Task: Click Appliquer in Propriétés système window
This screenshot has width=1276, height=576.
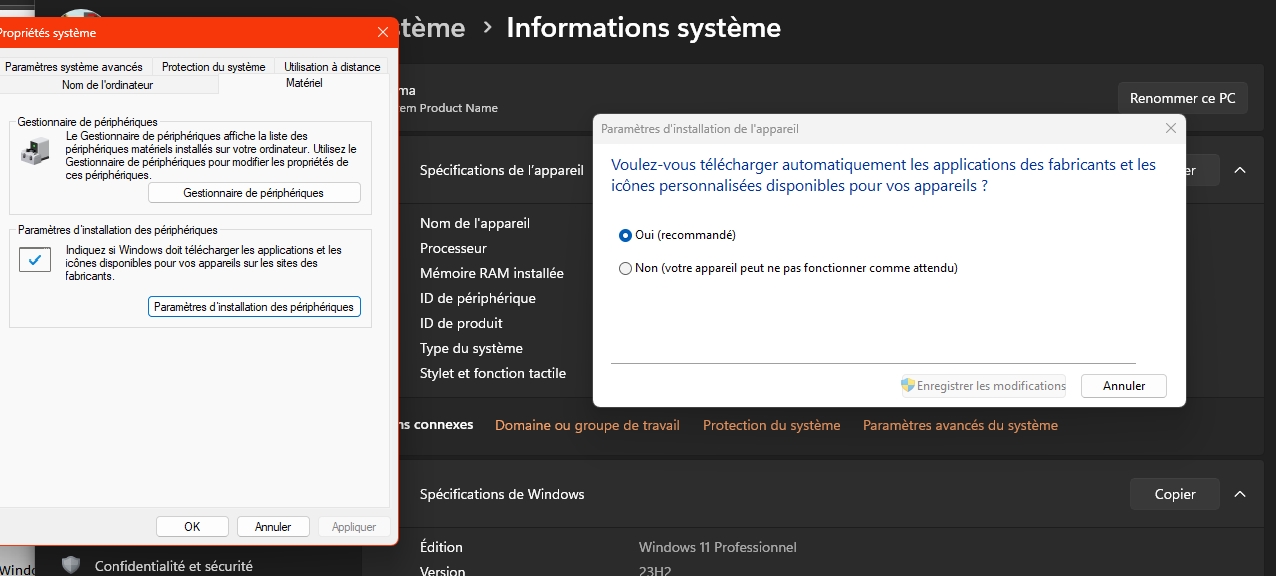Action: 354,527
